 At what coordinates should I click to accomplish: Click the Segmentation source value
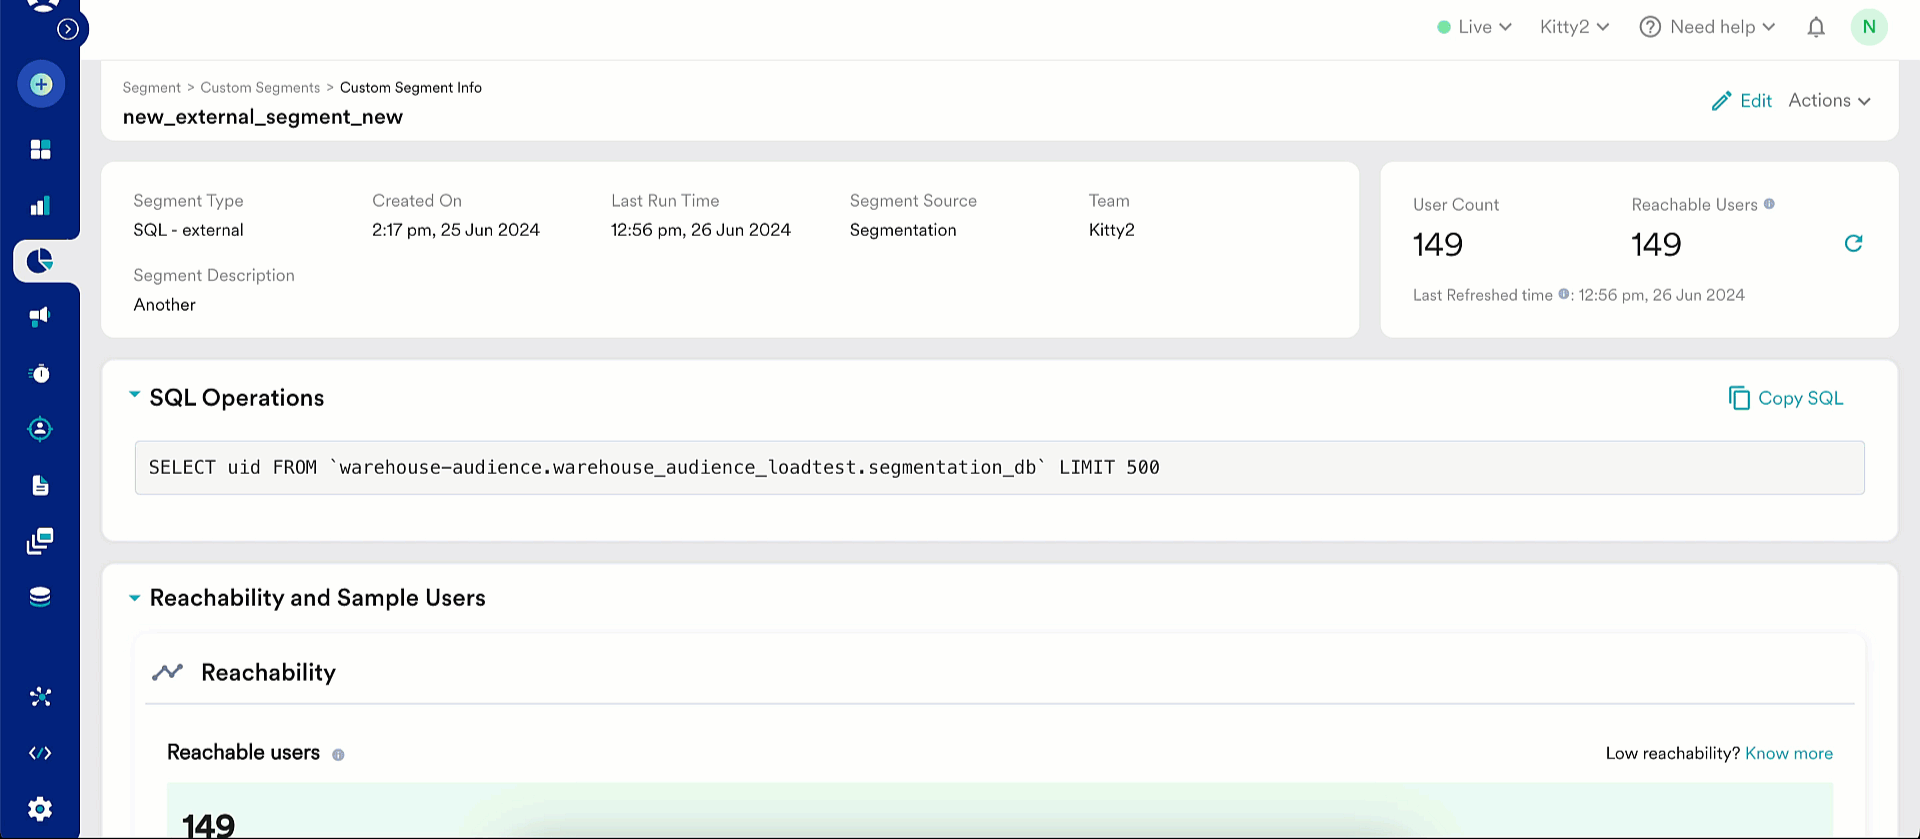tap(903, 230)
